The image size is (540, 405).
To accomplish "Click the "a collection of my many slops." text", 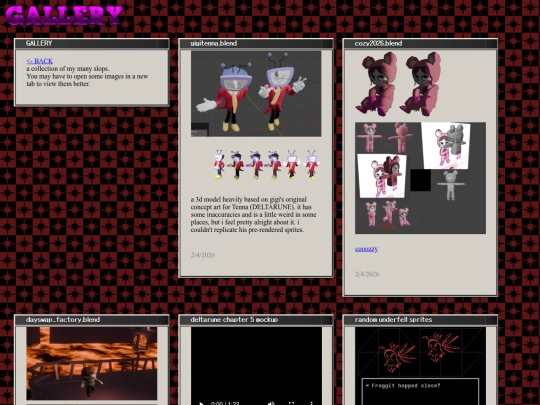I will pyautogui.click(x=68, y=69).
